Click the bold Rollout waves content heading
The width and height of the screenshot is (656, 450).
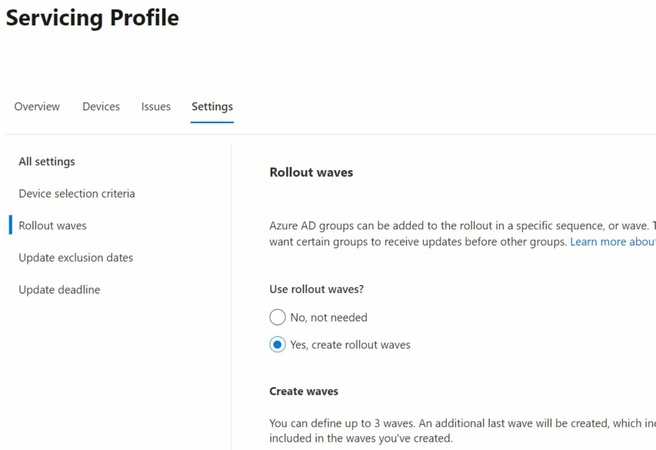pyautogui.click(x=311, y=172)
